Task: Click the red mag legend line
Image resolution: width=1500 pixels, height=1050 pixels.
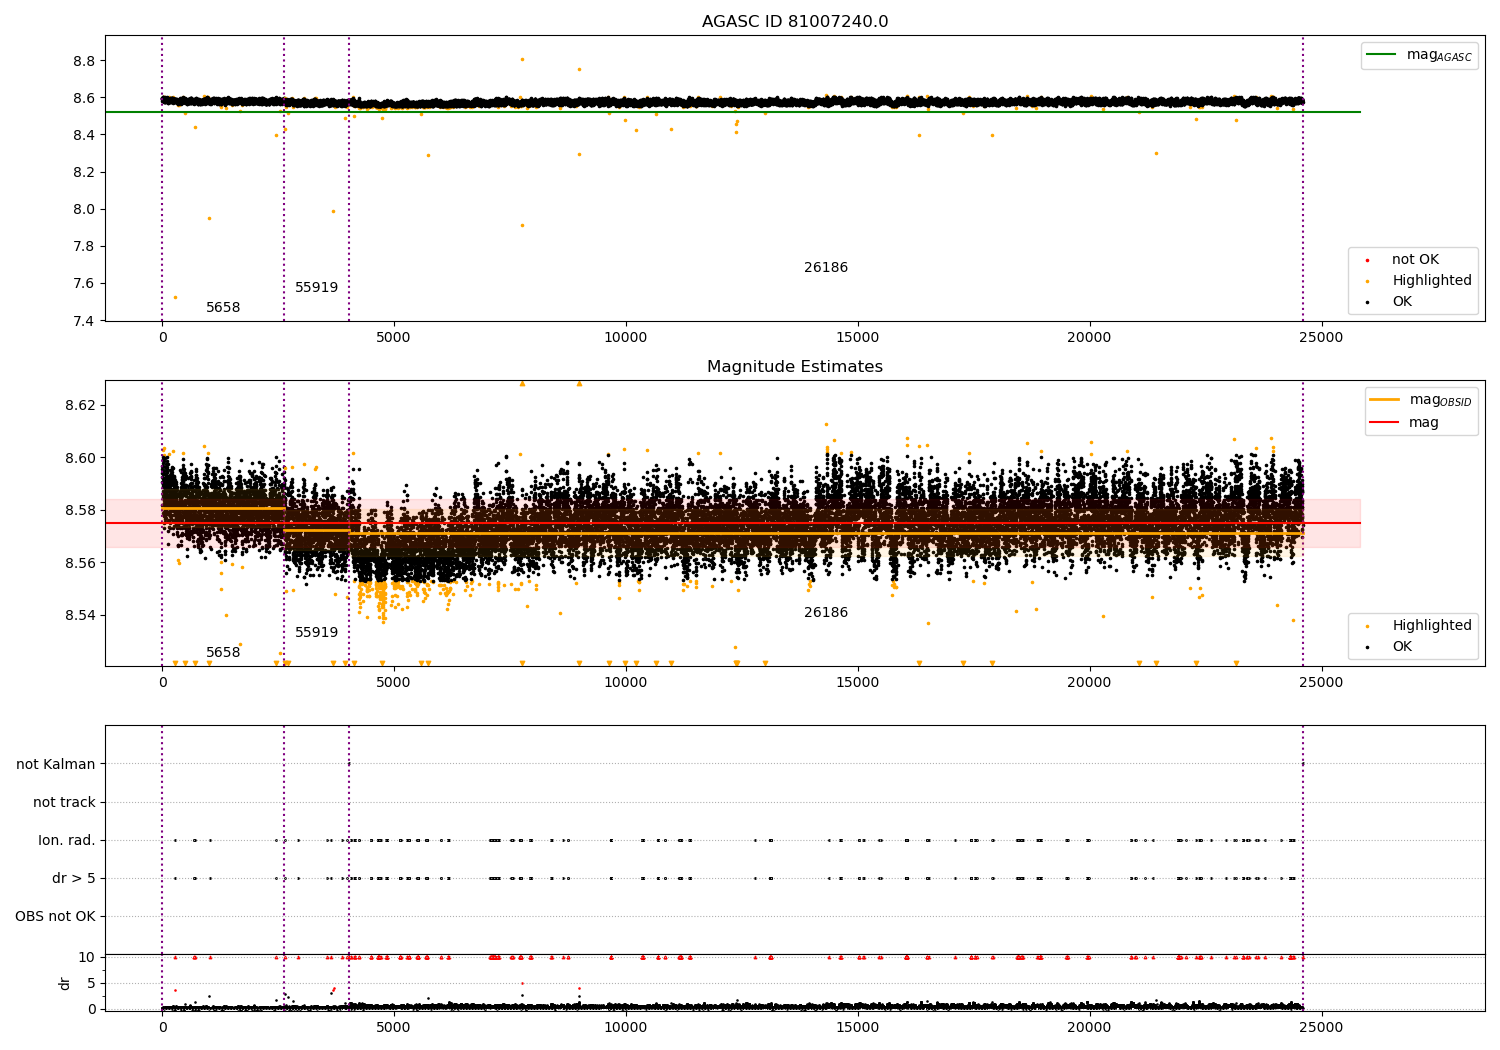Action: (x=1384, y=422)
